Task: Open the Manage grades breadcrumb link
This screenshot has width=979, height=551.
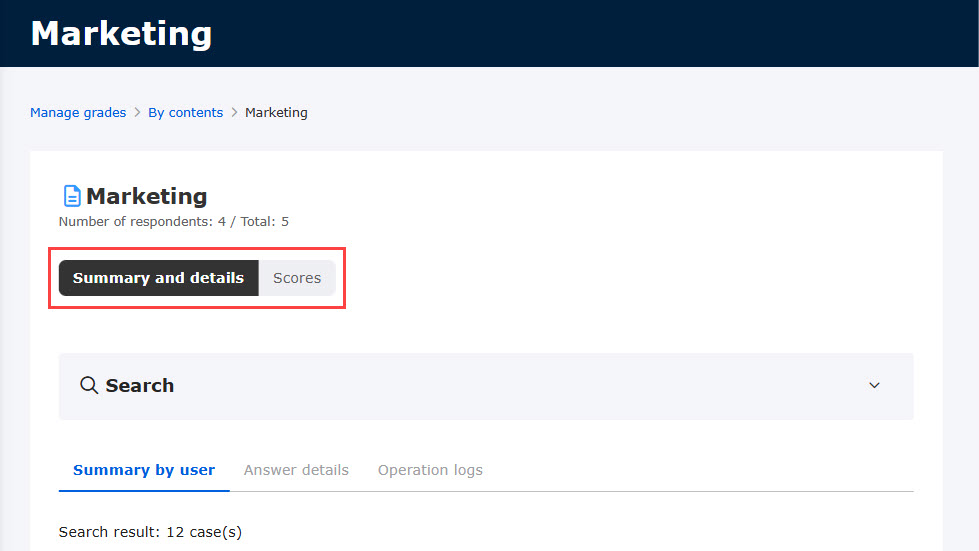Action: tap(78, 112)
